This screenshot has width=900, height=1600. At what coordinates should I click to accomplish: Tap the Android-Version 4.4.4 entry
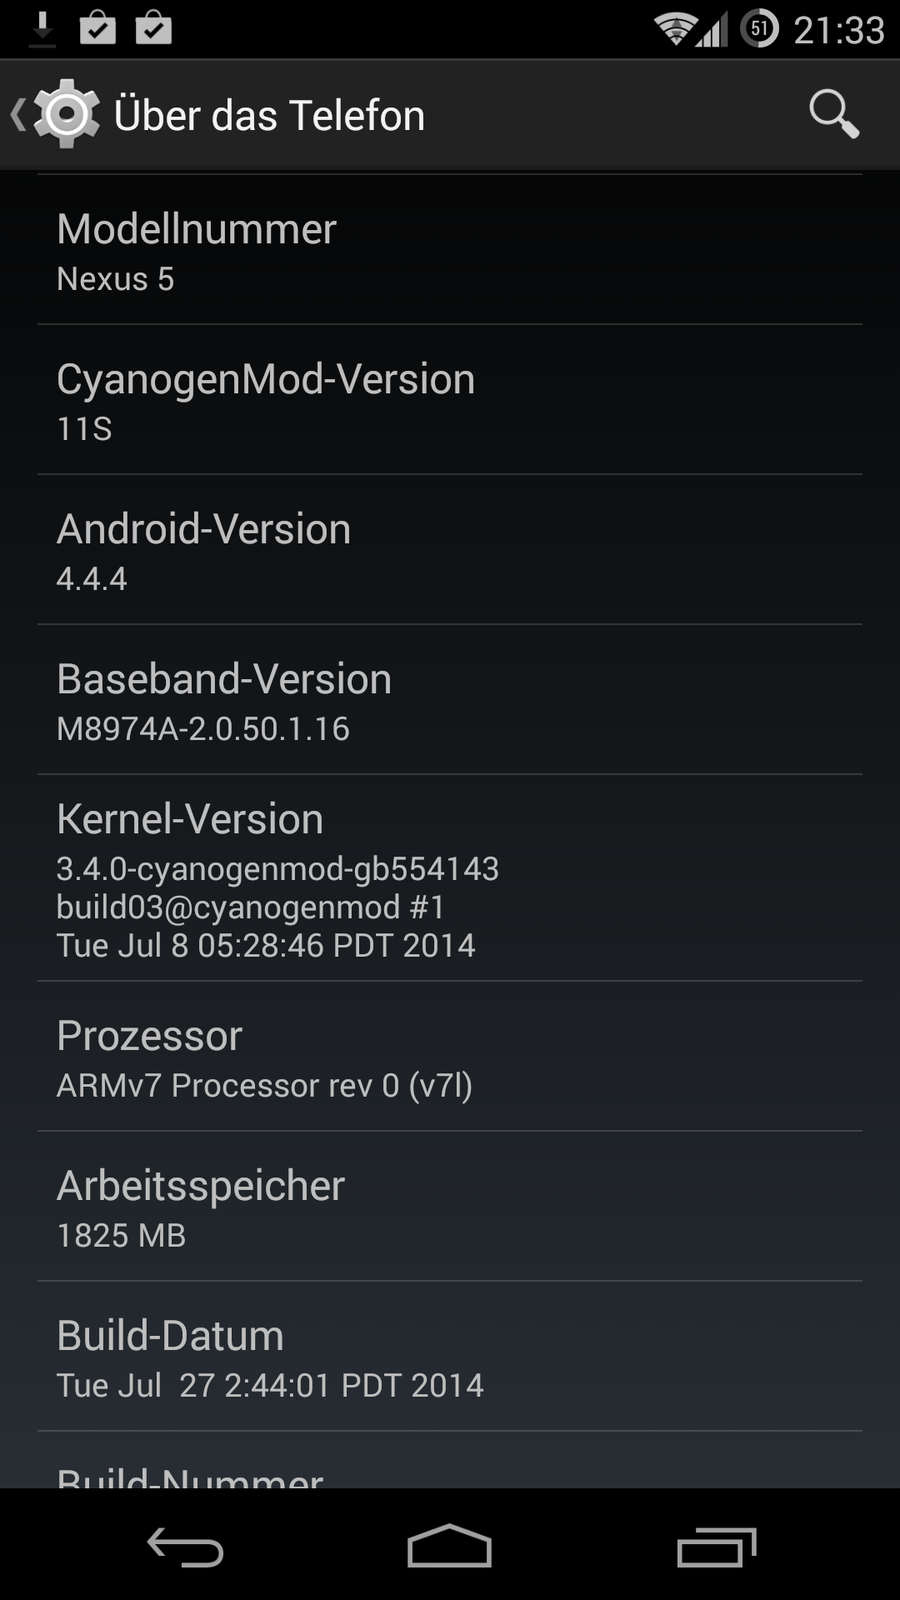coord(450,550)
